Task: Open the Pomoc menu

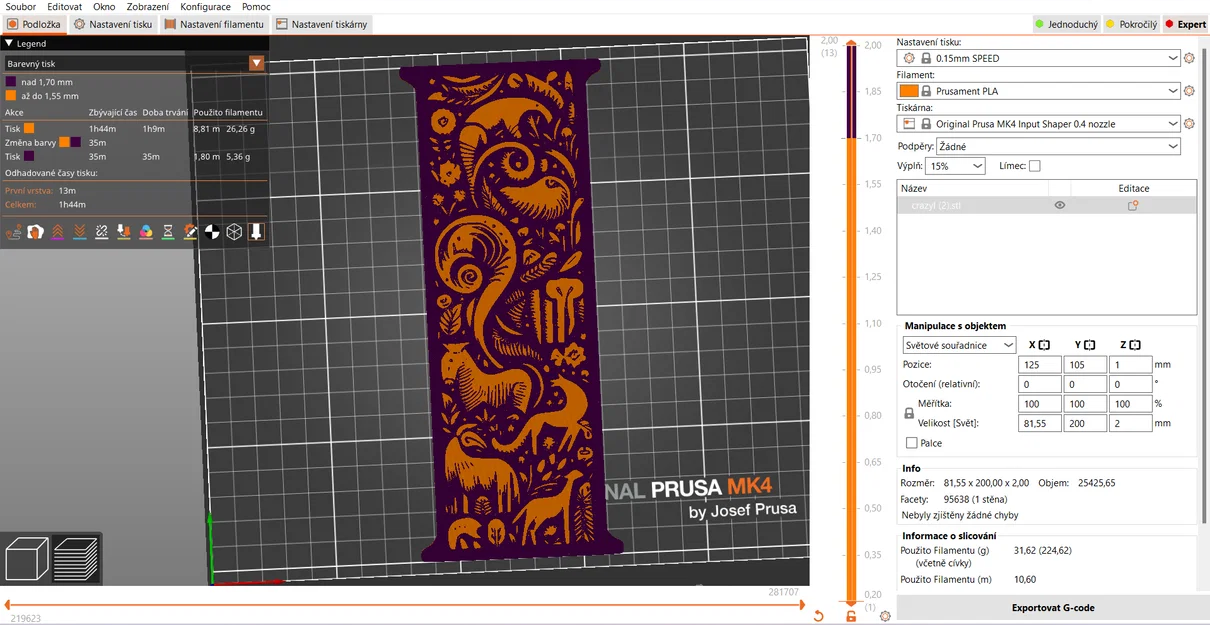Action: pyautogui.click(x=256, y=7)
